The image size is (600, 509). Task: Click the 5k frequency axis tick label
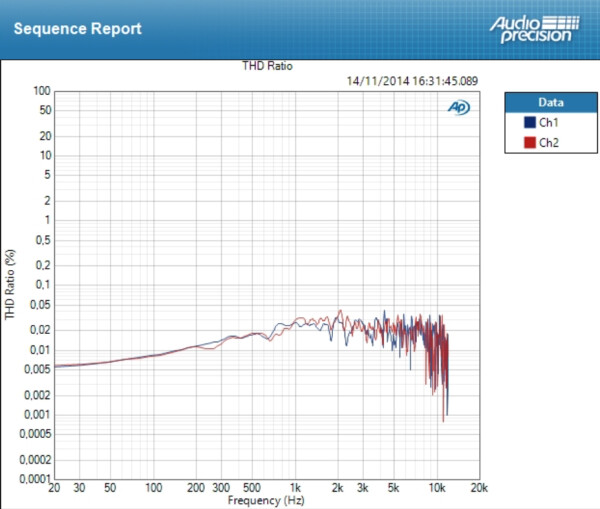[393, 488]
